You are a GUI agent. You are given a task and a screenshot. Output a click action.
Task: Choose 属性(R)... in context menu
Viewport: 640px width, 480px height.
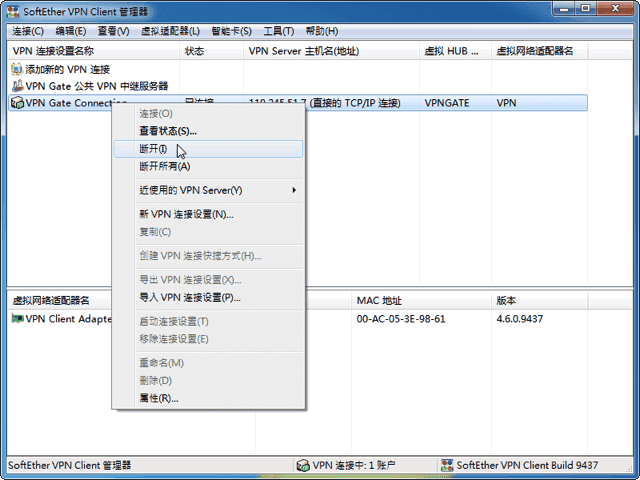click(x=208, y=398)
